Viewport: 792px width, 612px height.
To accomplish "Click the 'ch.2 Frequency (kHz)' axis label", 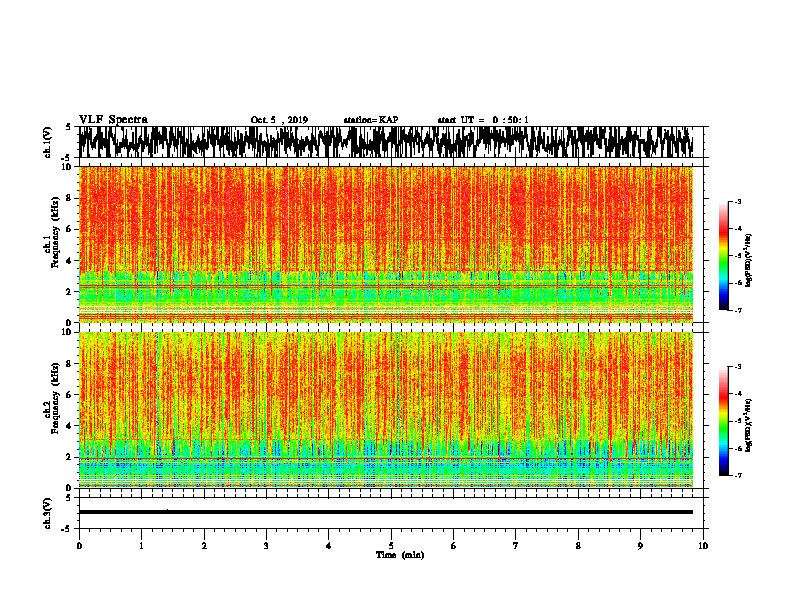I will 52,398.
